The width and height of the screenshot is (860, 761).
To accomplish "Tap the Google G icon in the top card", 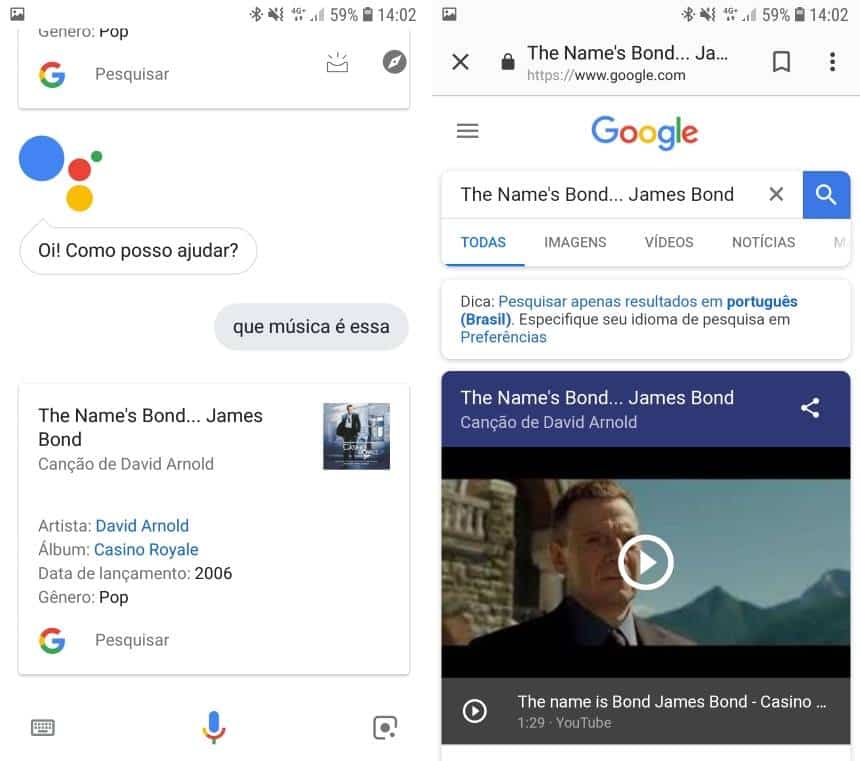I will [52, 75].
